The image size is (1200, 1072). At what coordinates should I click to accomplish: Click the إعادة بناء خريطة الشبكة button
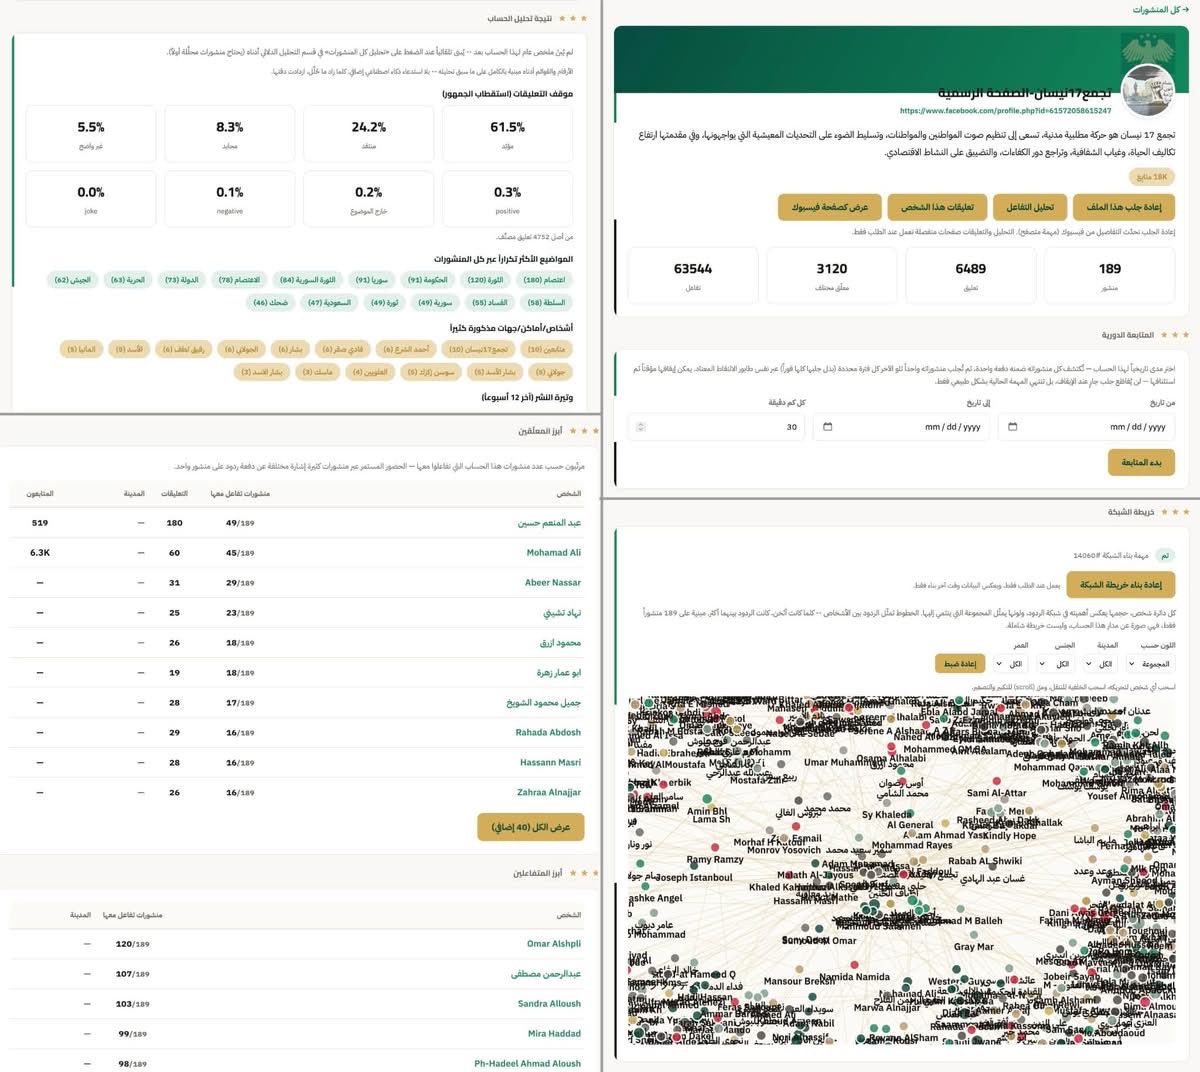pyautogui.click(x=1121, y=585)
